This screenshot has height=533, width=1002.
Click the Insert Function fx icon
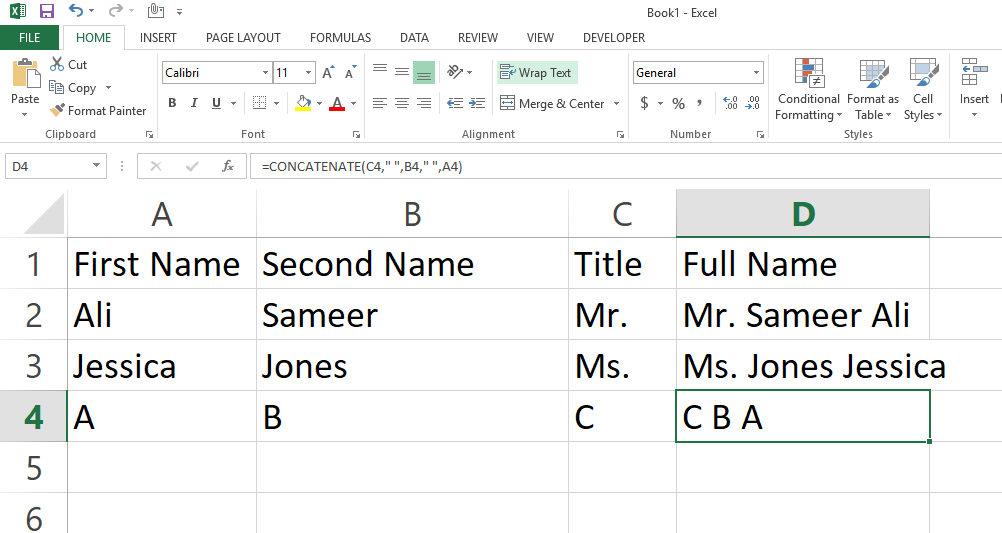(x=228, y=166)
